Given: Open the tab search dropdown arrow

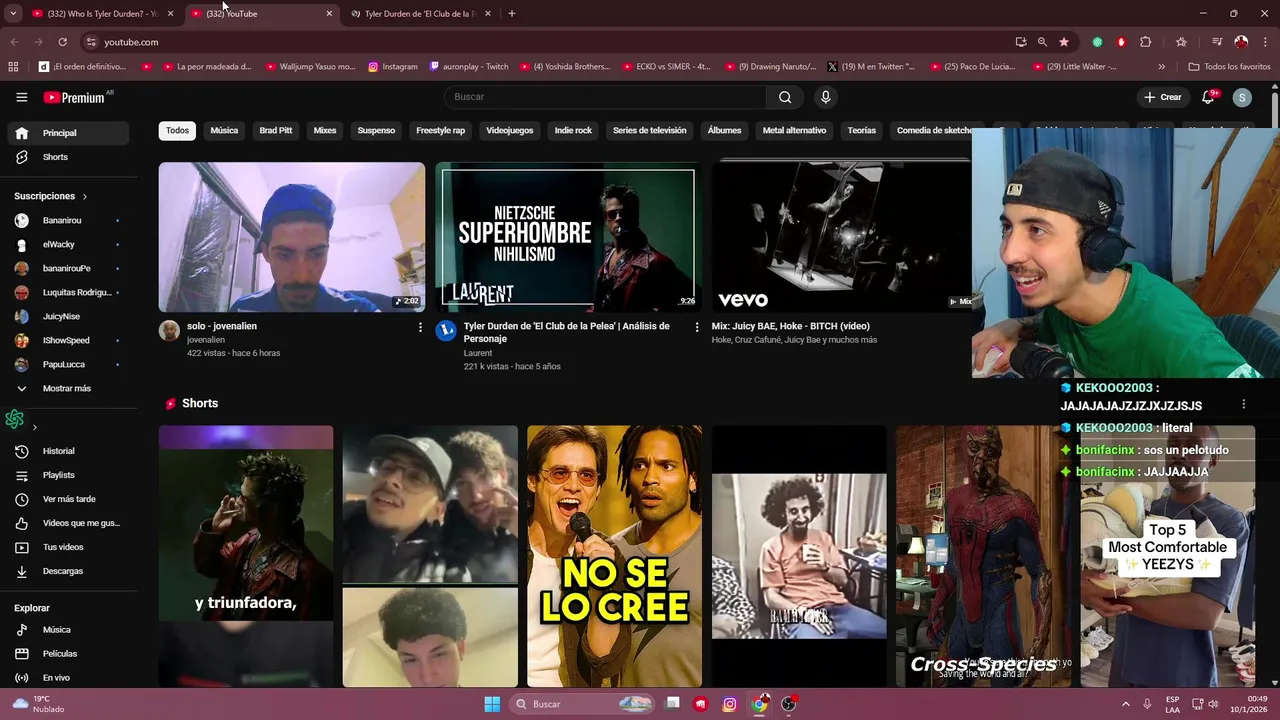Looking at the screenshot, I should tap(13, 14).
